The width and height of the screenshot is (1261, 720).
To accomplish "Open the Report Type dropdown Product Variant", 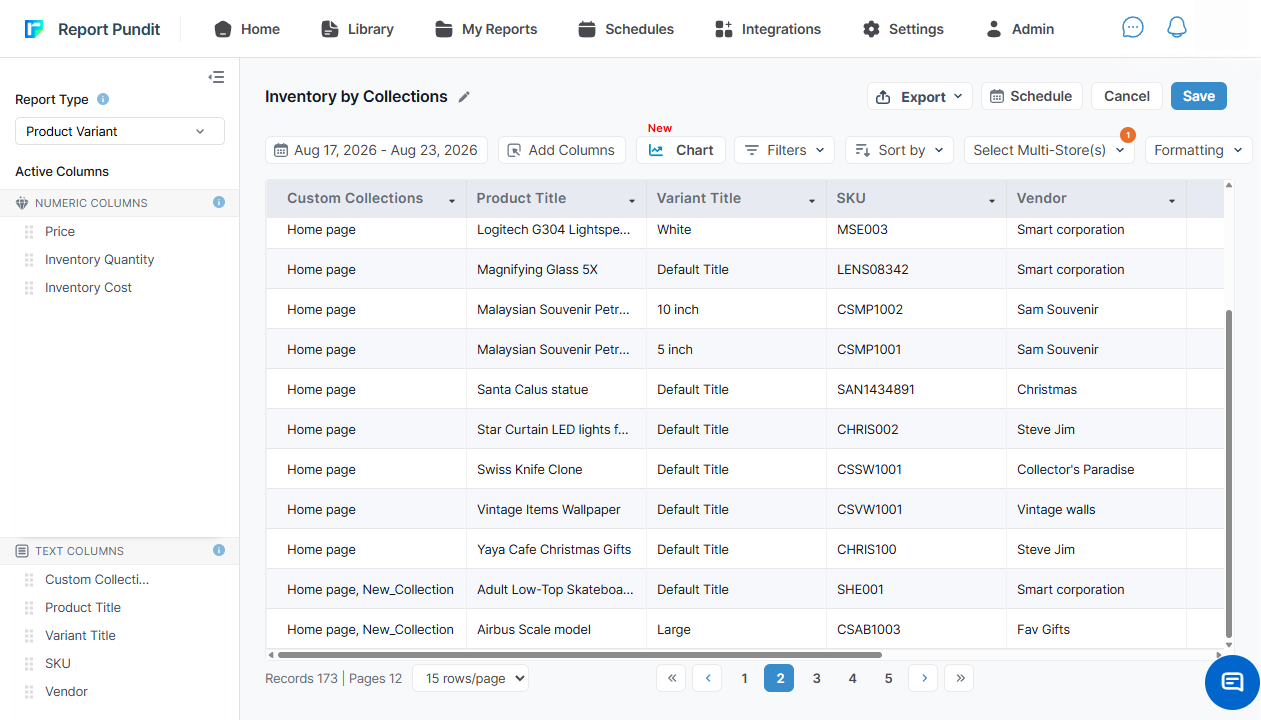I will click(120, 131).
